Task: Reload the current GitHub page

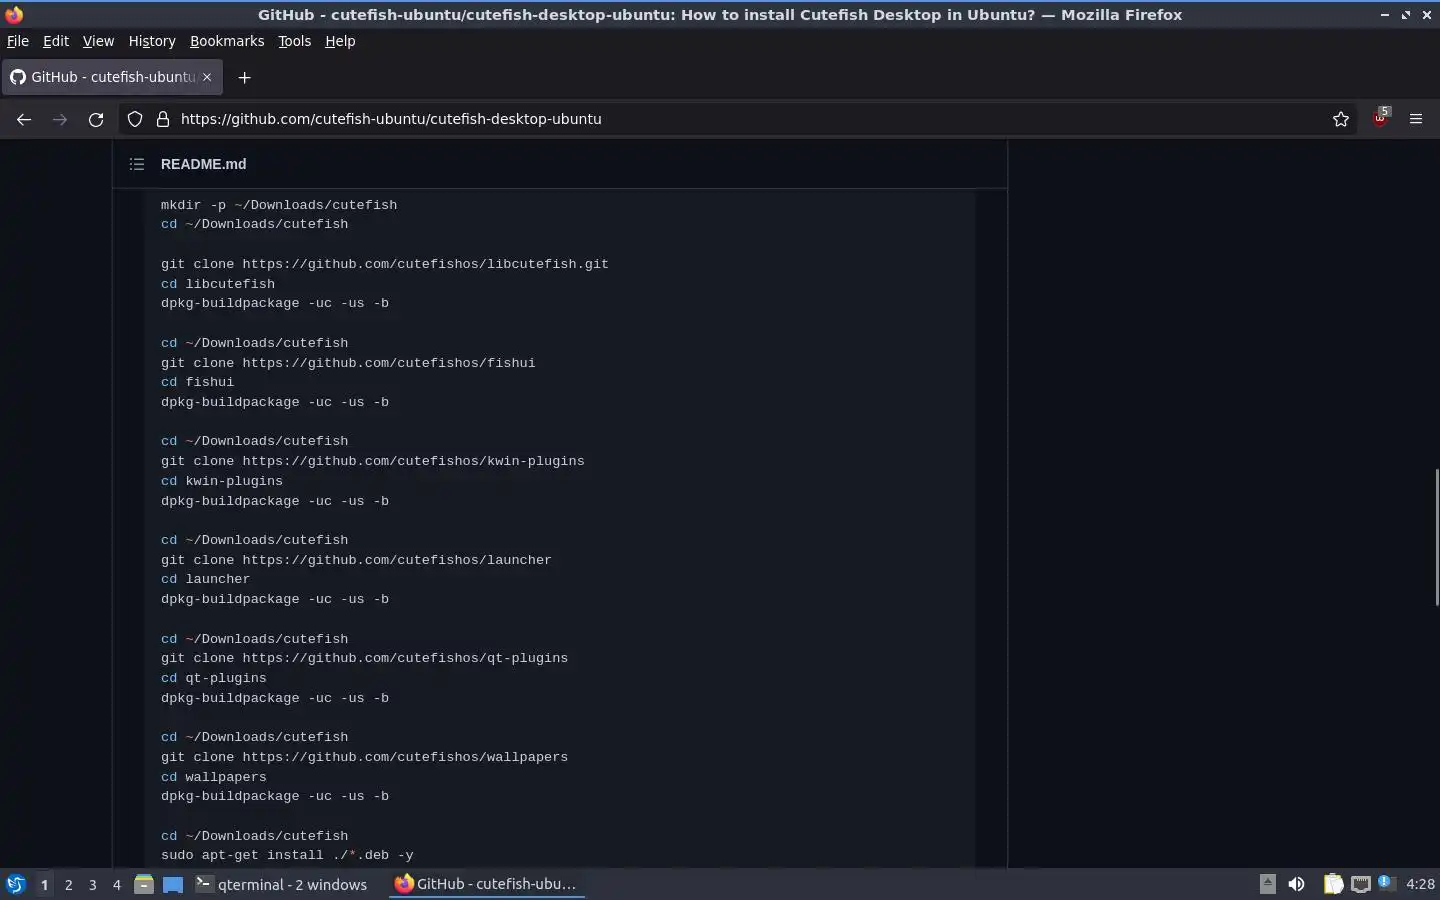Action: coord(96,119)
